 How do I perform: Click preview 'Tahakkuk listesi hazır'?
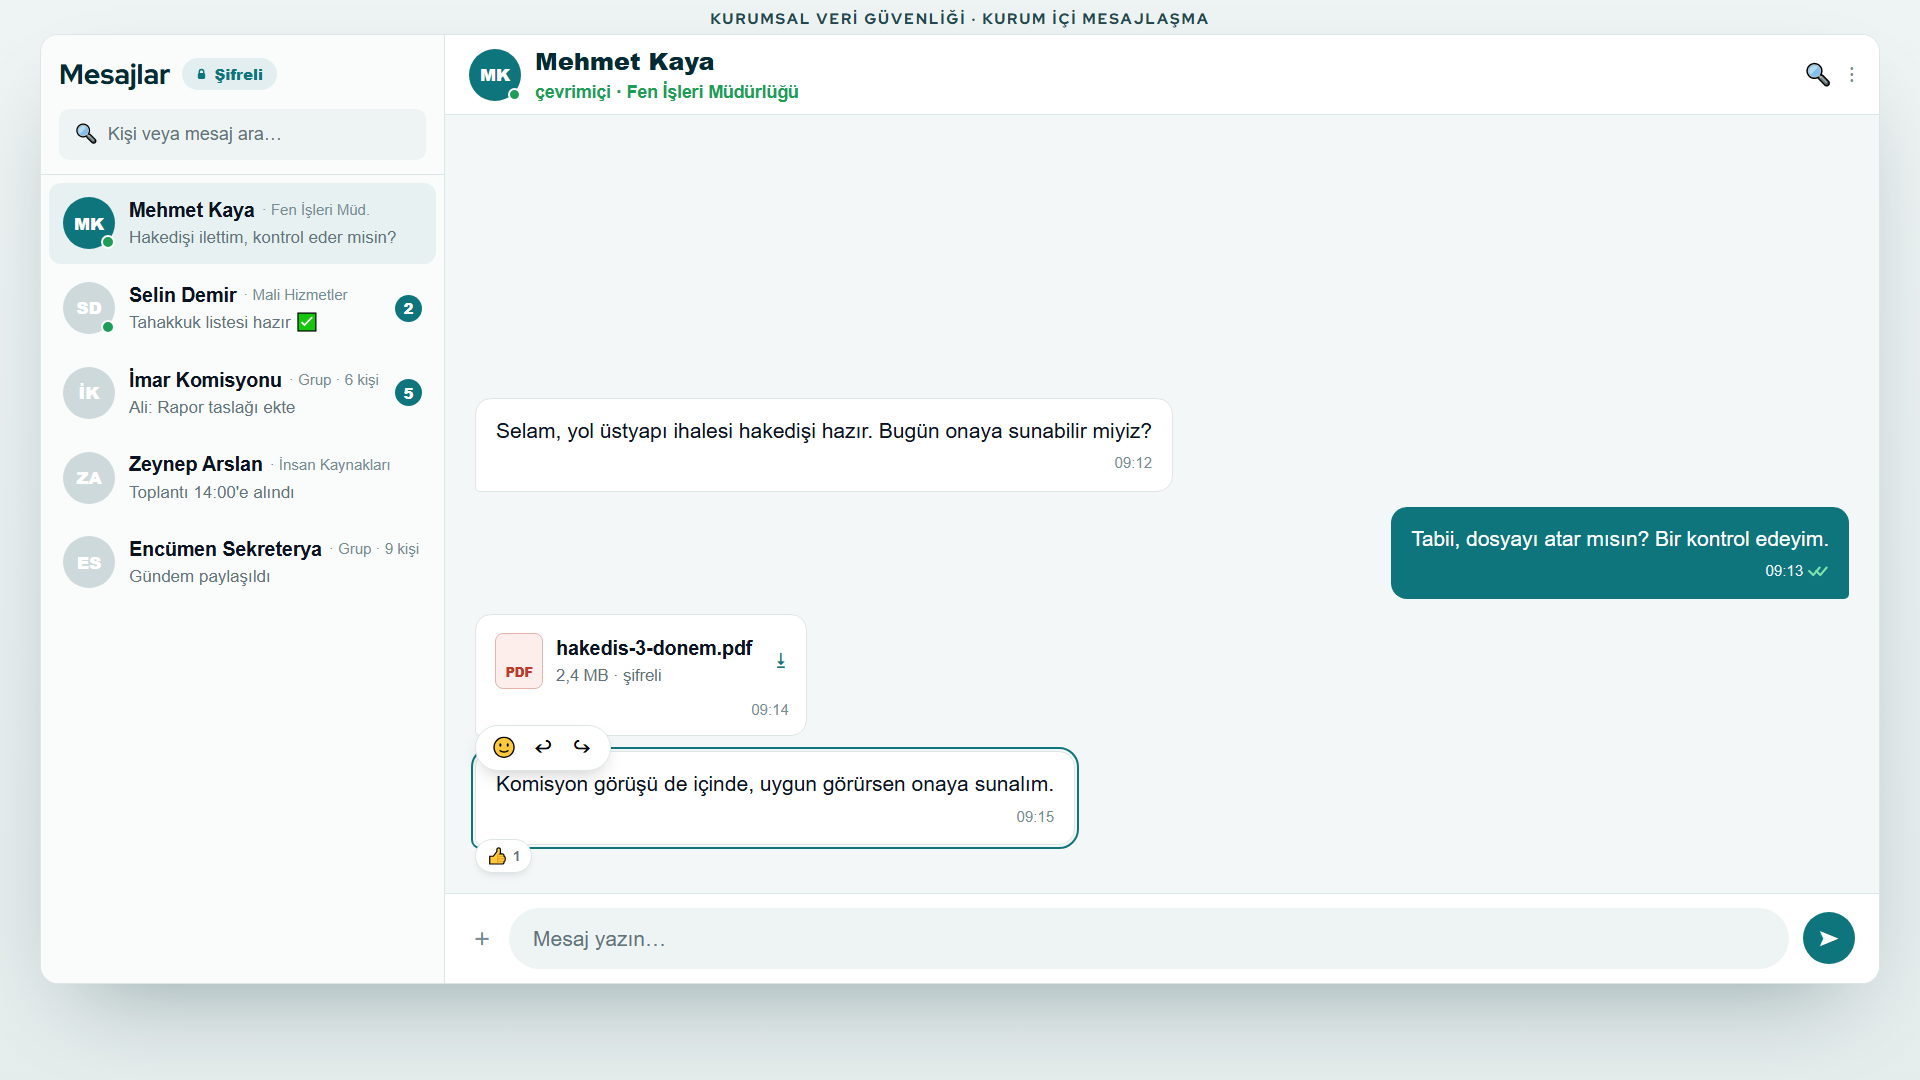coord(222,322)
